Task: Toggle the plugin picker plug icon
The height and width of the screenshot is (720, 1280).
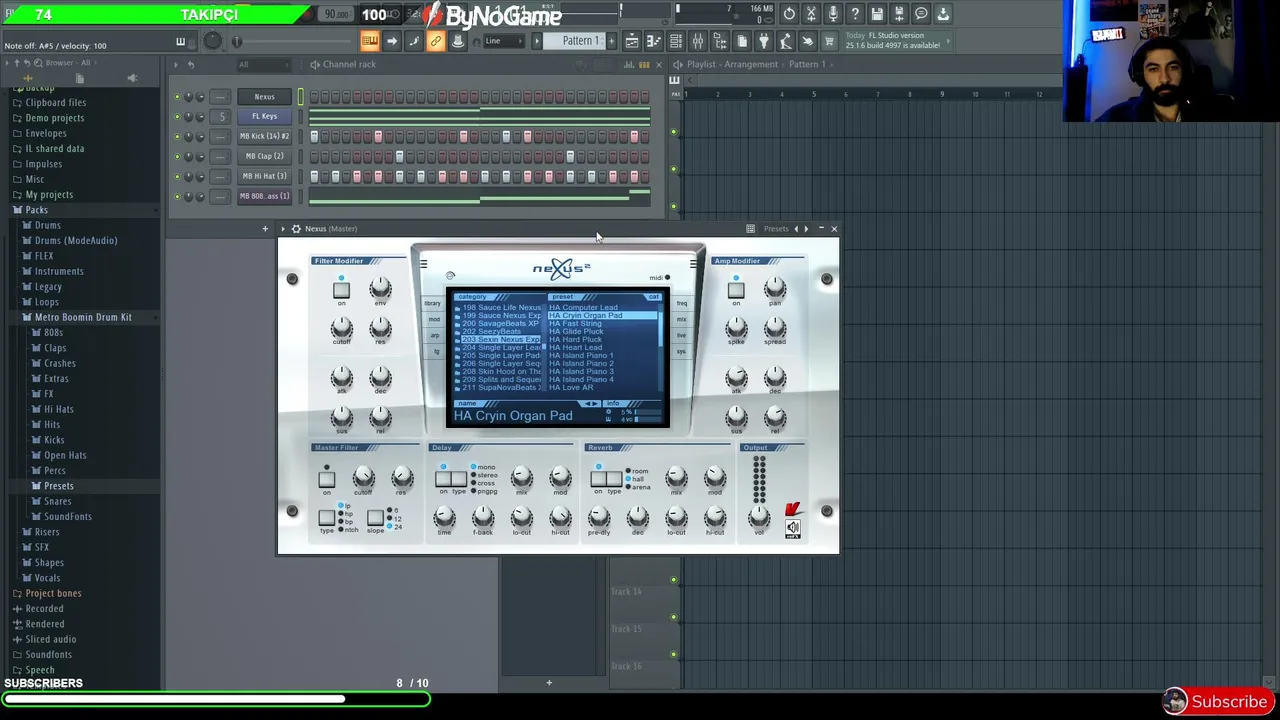Action: [764, 41]
